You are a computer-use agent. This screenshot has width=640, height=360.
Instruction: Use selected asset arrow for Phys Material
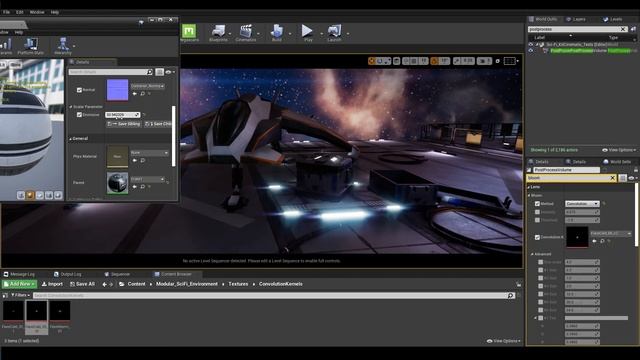tap(135, 160)
